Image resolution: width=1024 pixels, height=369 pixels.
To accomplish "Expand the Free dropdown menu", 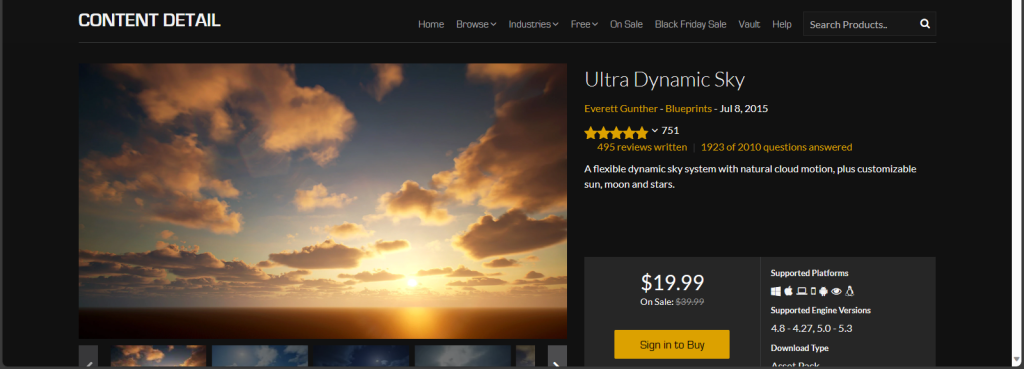I will point(584,24).
